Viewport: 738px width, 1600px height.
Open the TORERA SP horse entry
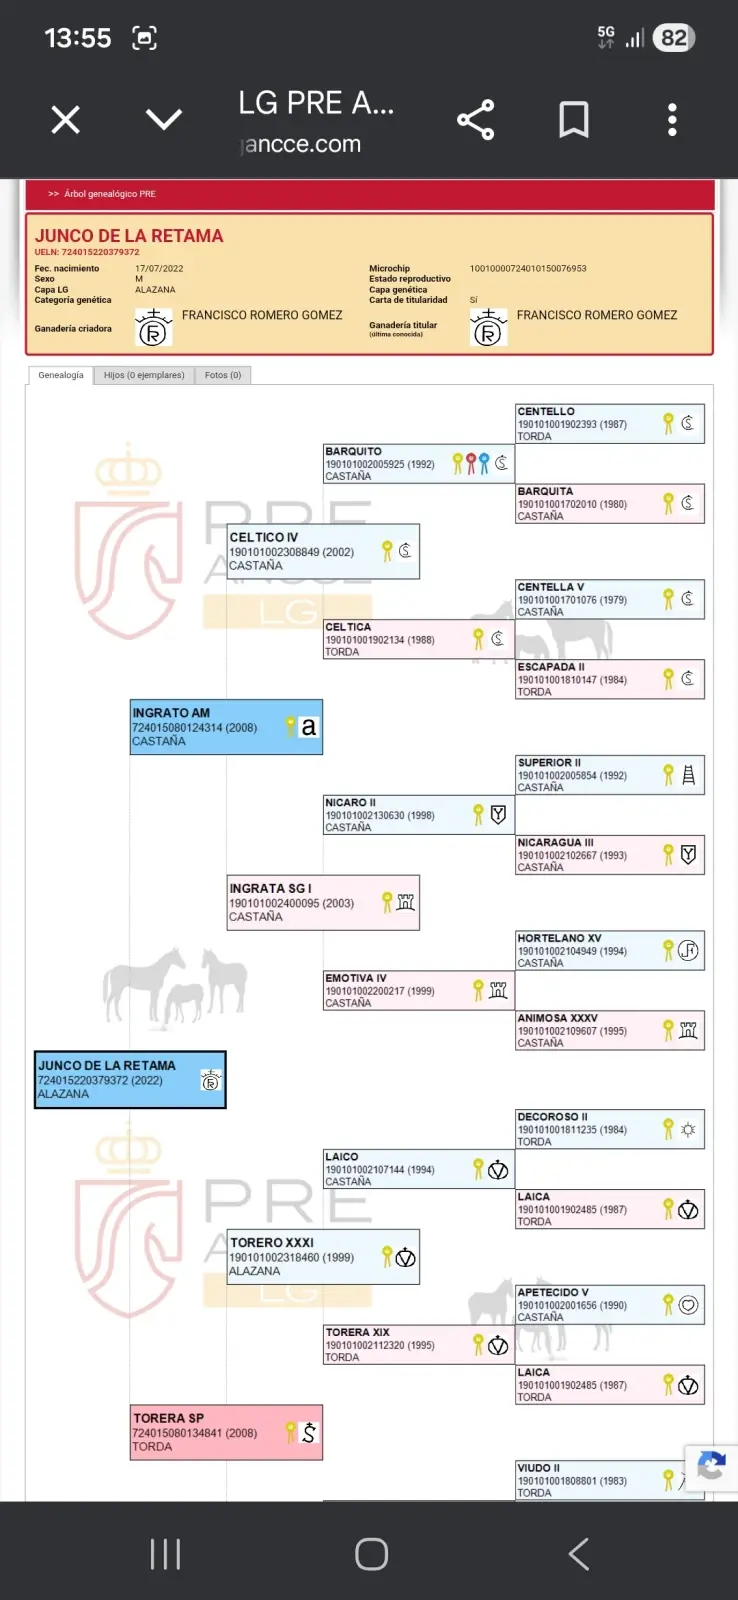click(226, 1432)
